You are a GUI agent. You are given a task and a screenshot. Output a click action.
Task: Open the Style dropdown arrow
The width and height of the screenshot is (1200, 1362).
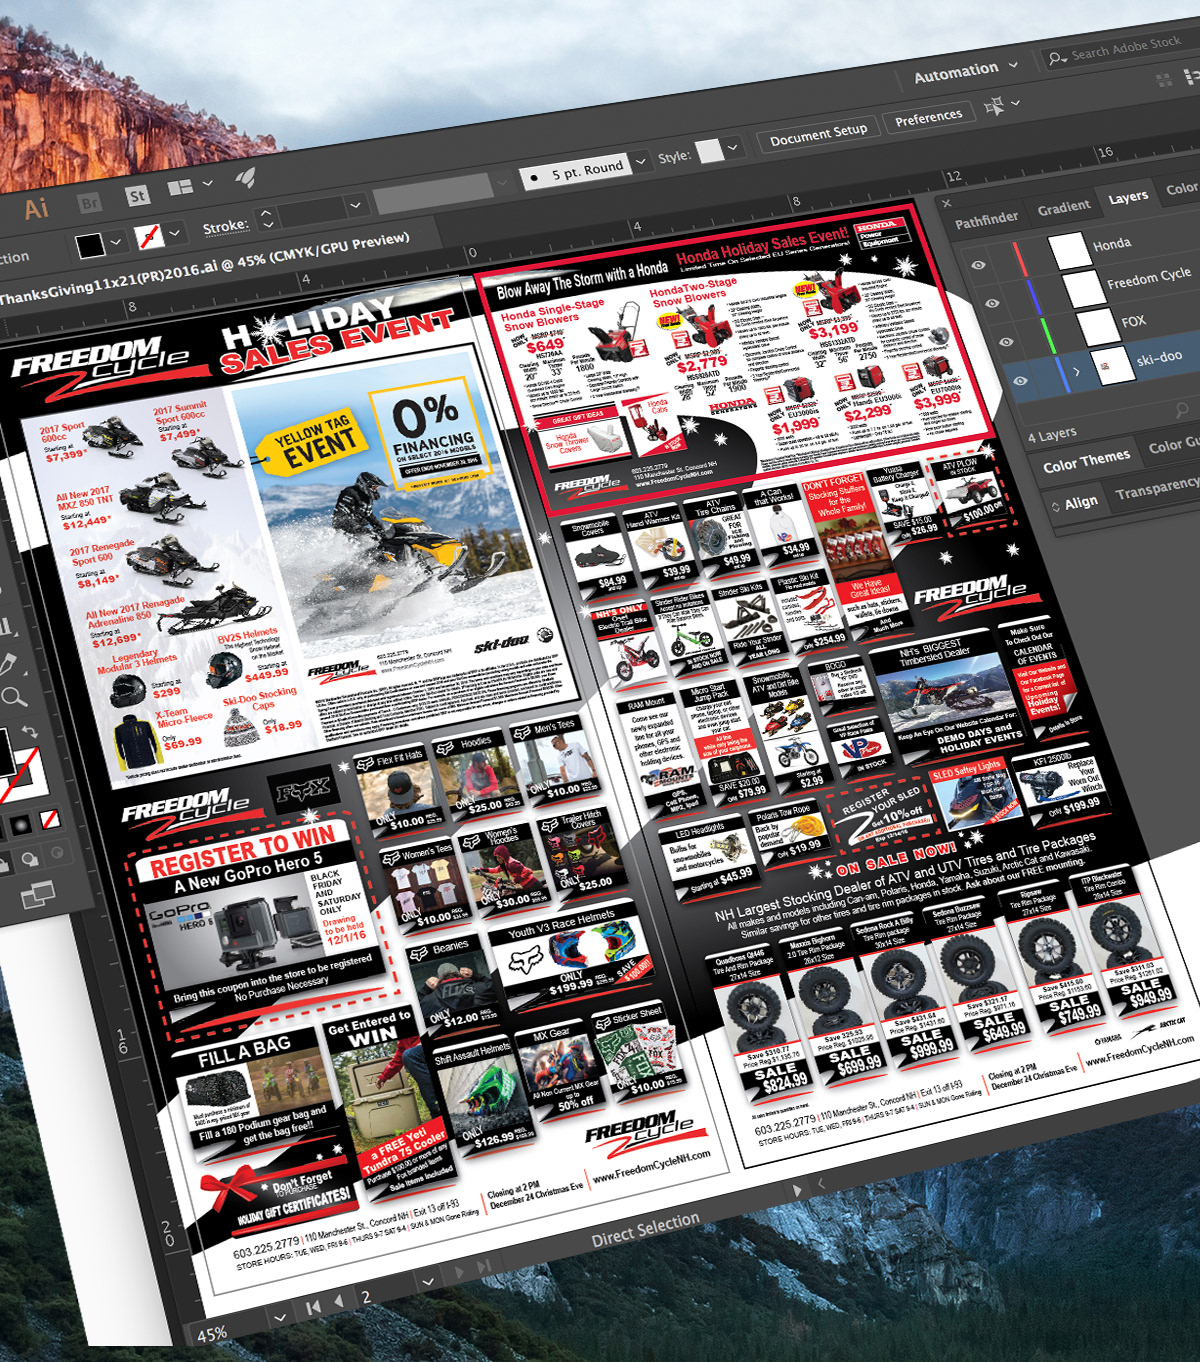[x=733, y=147]
